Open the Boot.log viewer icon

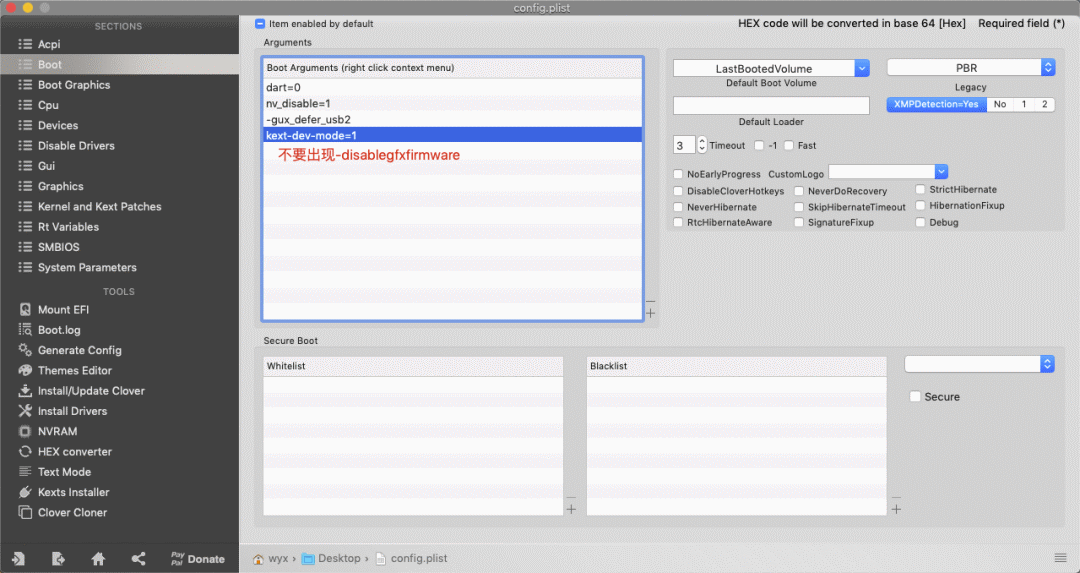click(25, 329)
